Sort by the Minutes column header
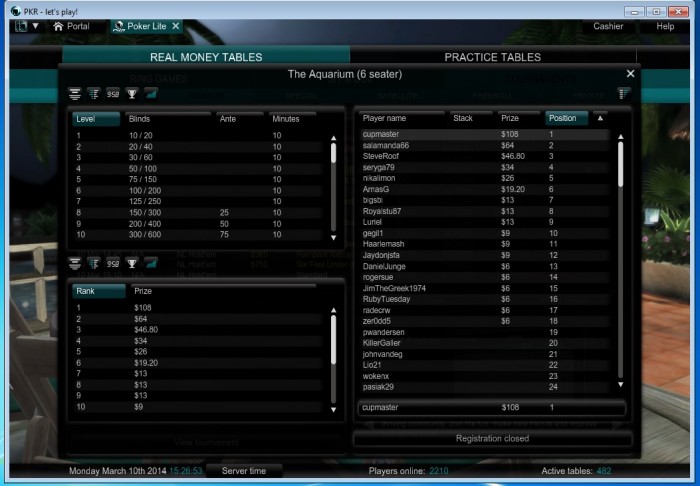This screenshot has height=486, width=700. click(x=292, y=119)
